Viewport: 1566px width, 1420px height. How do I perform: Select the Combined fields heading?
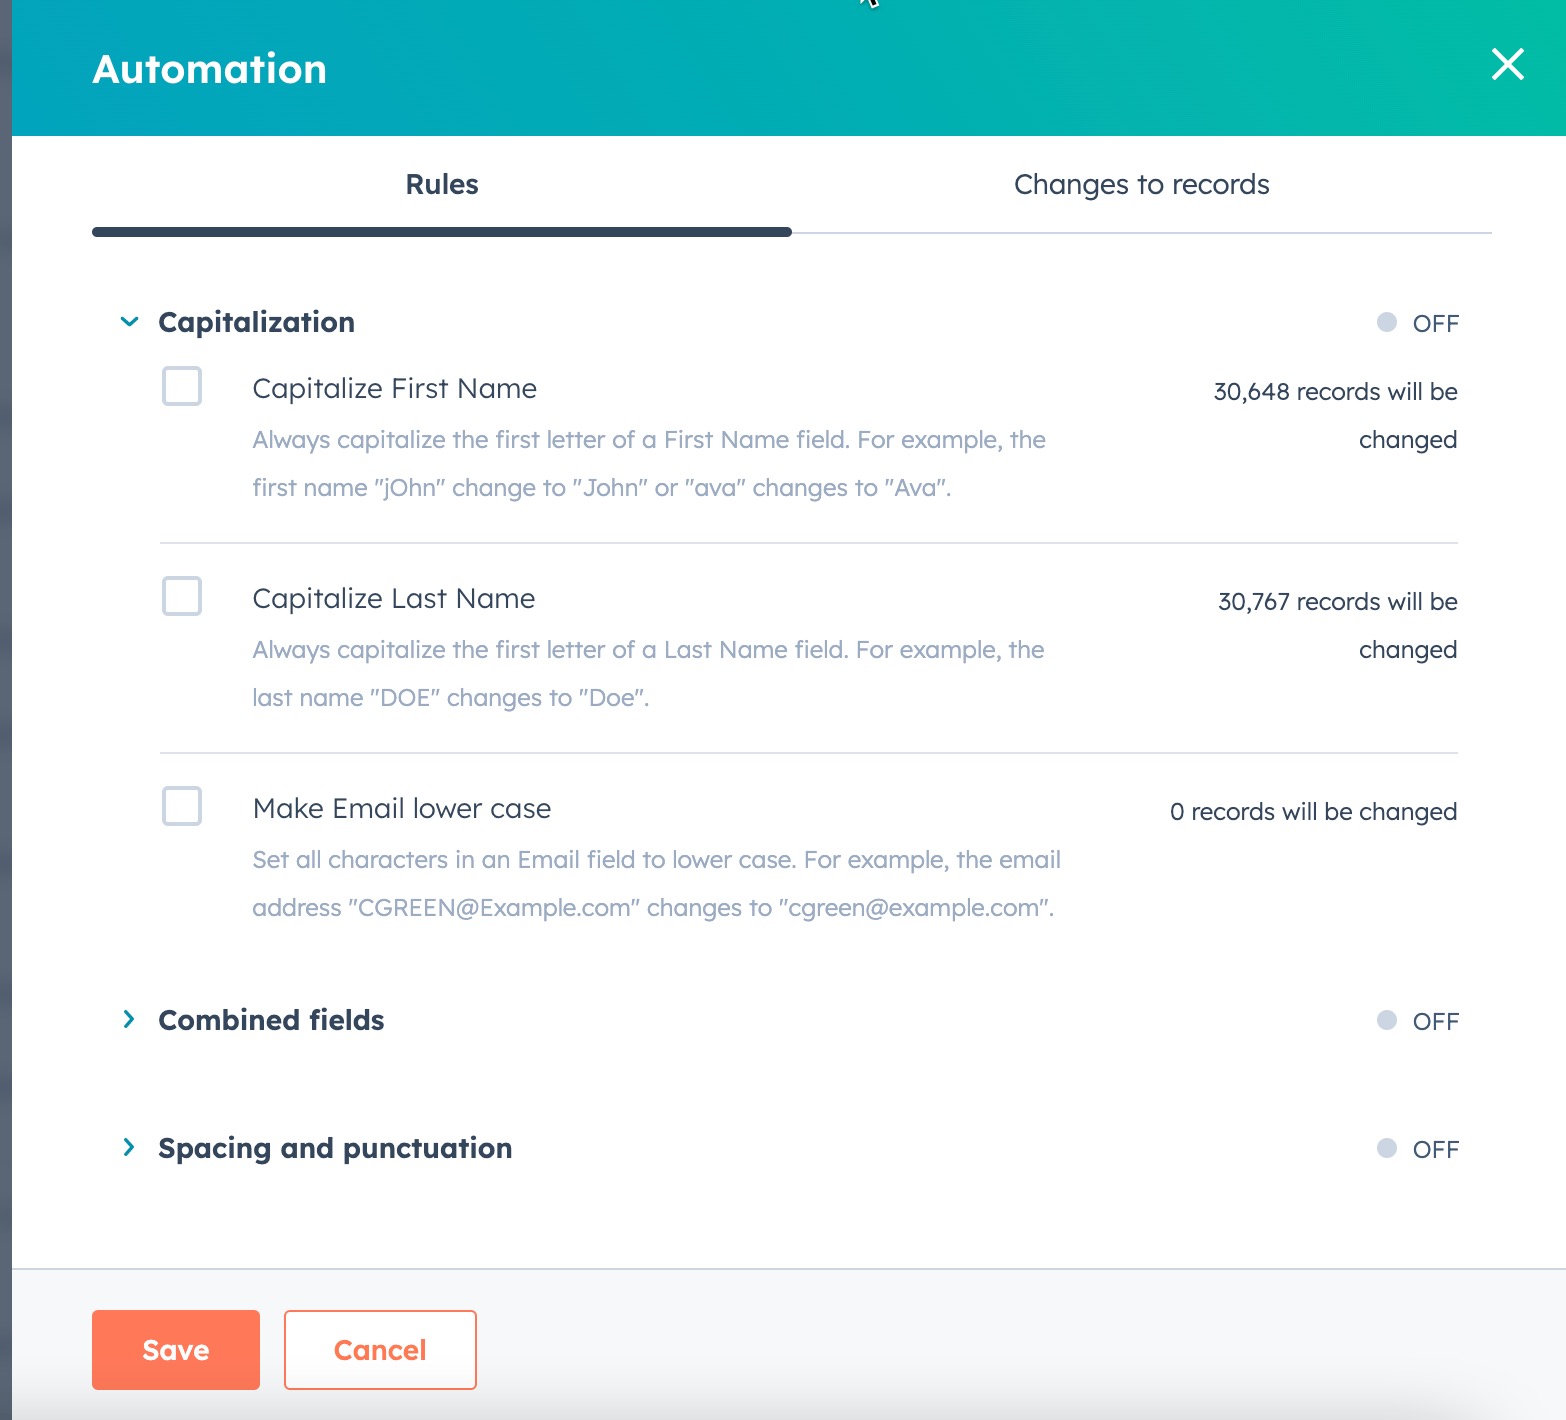[x=271, y=1020]
